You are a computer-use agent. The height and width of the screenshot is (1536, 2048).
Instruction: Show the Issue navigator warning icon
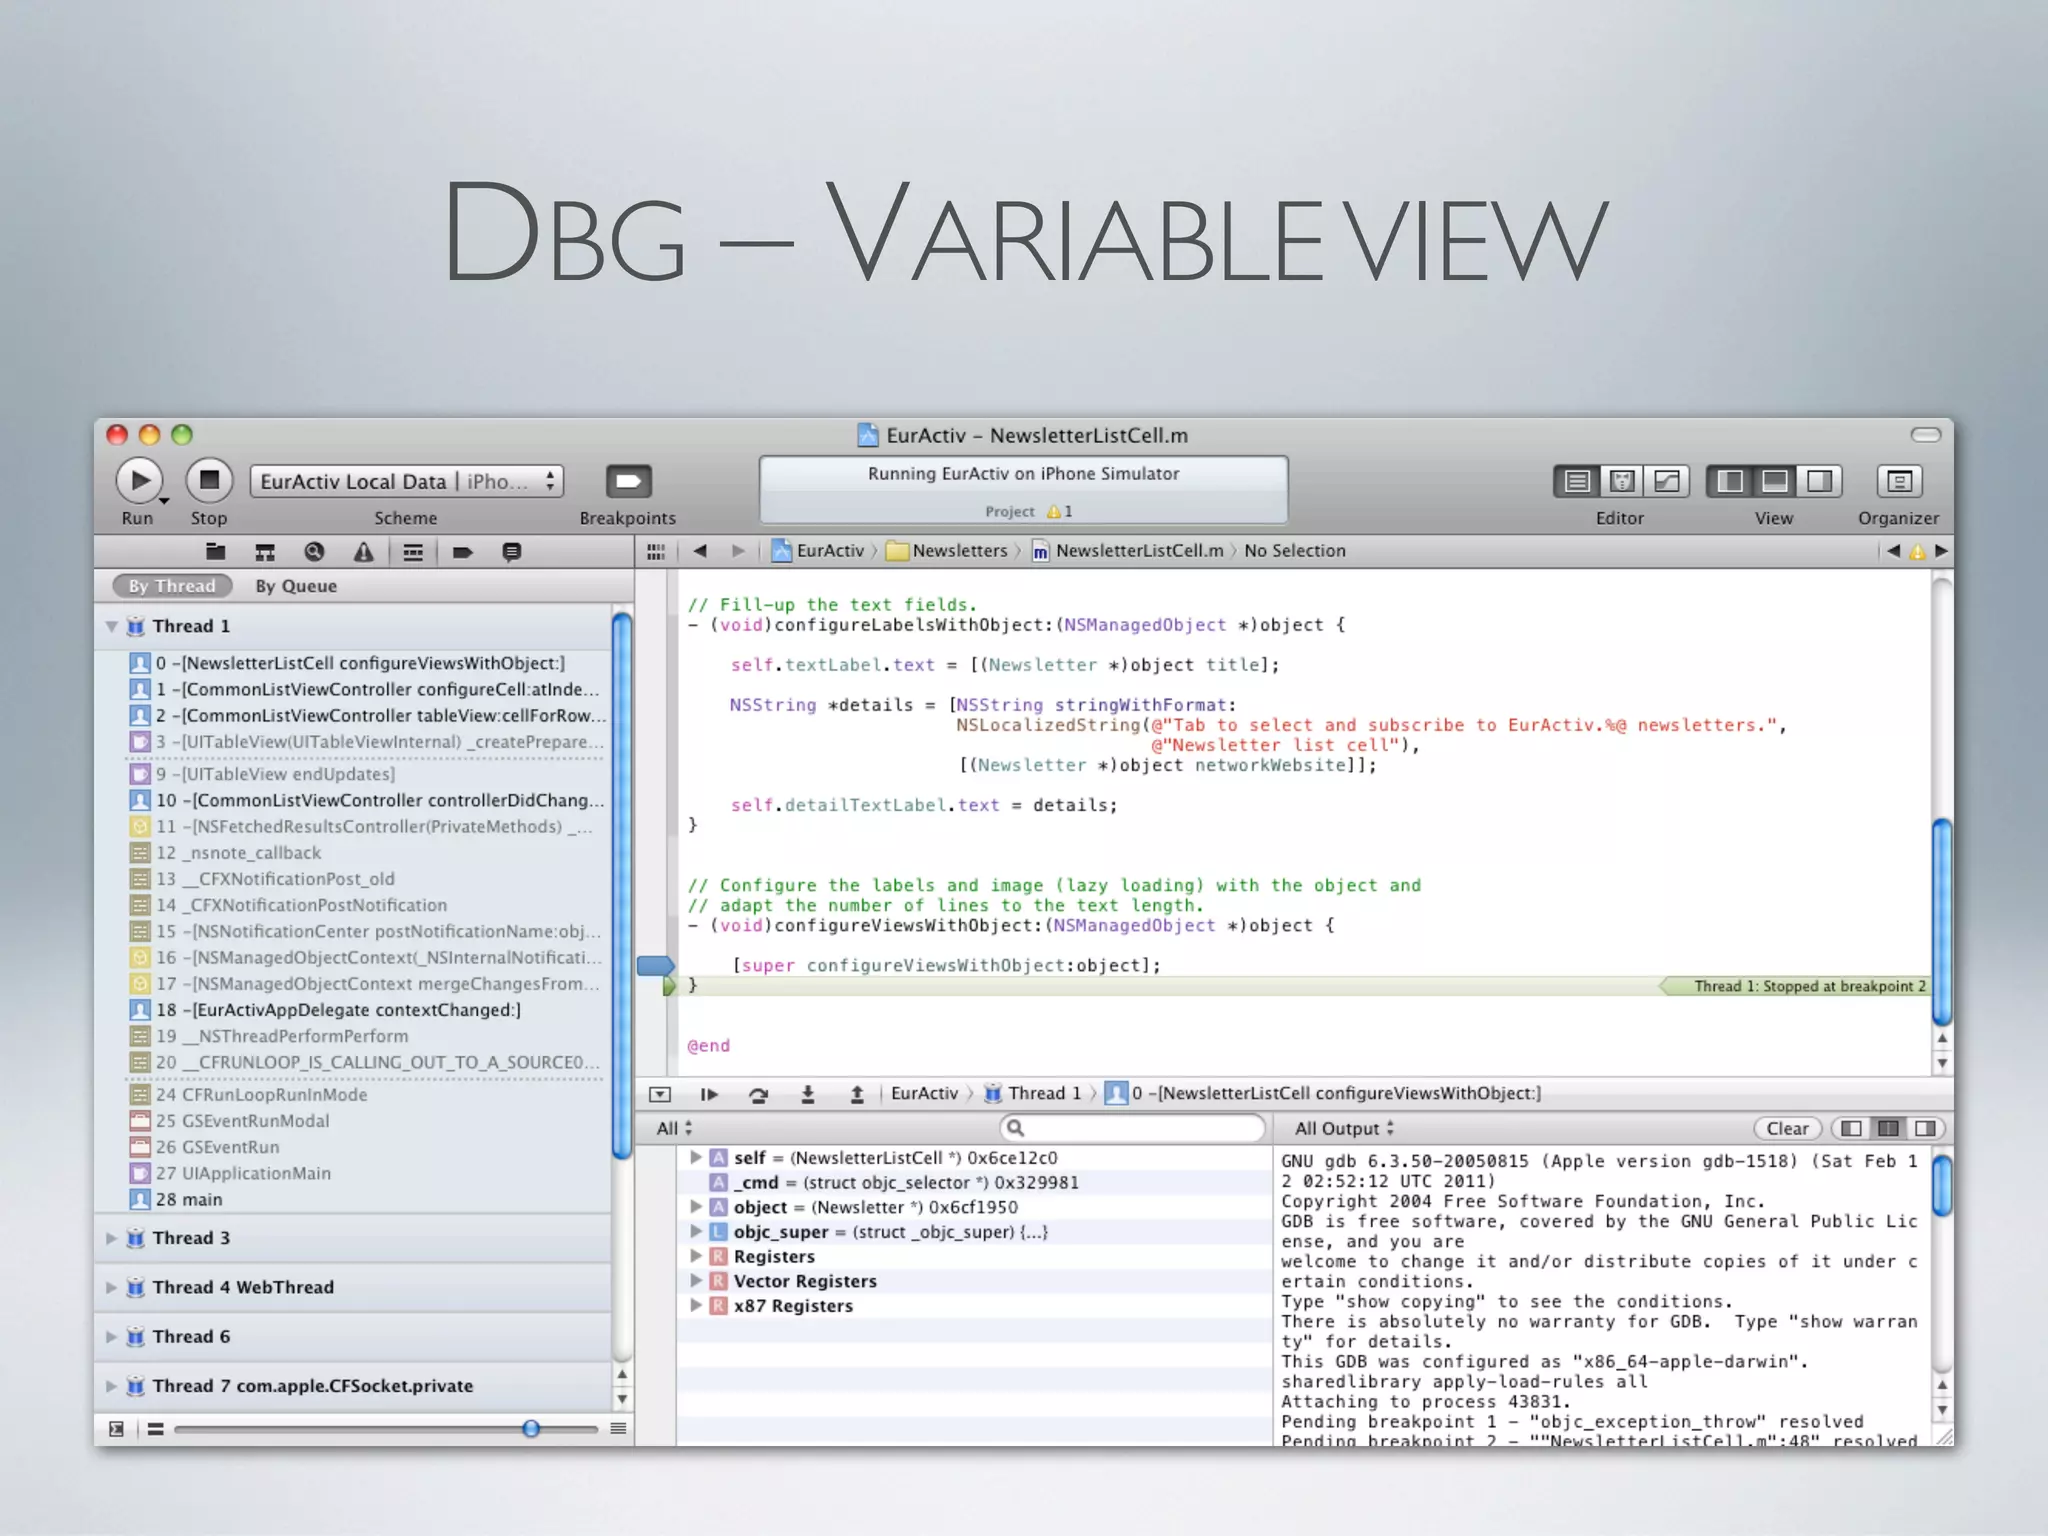pos(363,552)
